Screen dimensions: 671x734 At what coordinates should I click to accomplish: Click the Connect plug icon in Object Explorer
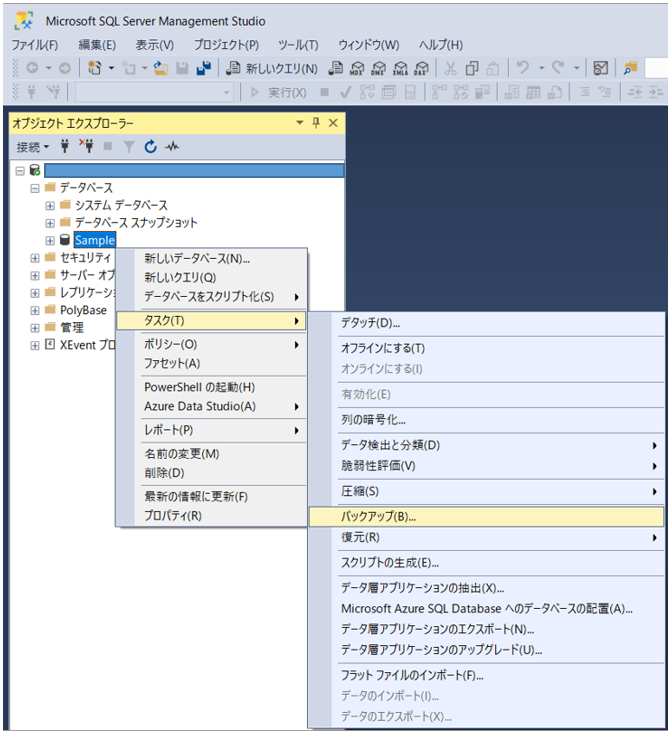[x=65, y=147]
